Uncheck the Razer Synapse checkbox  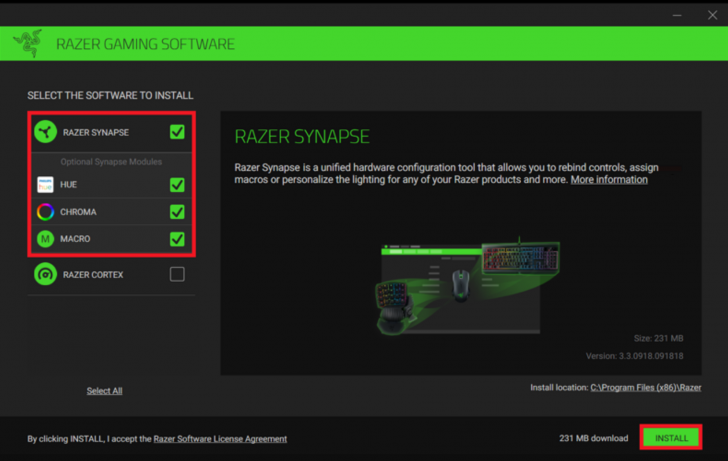tap(177, 132)
